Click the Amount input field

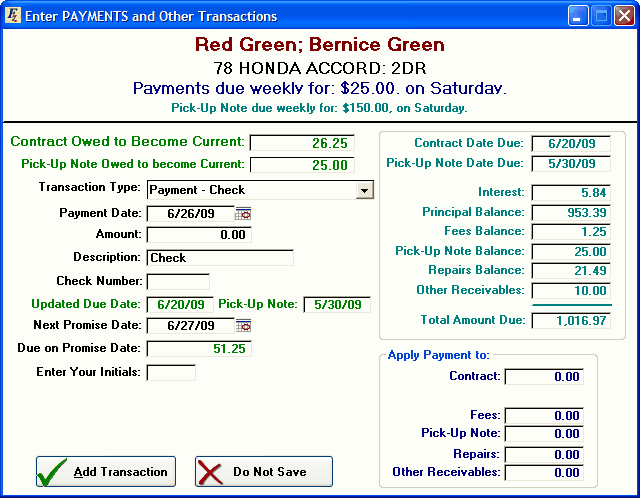[198, 235]
